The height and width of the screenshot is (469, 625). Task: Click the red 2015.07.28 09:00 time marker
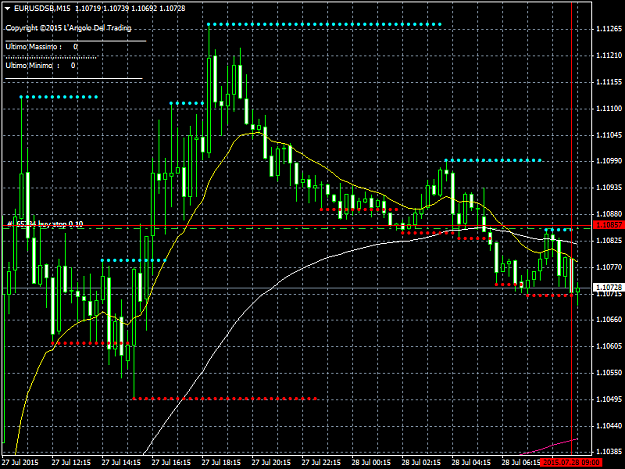[x=571, y=463]
